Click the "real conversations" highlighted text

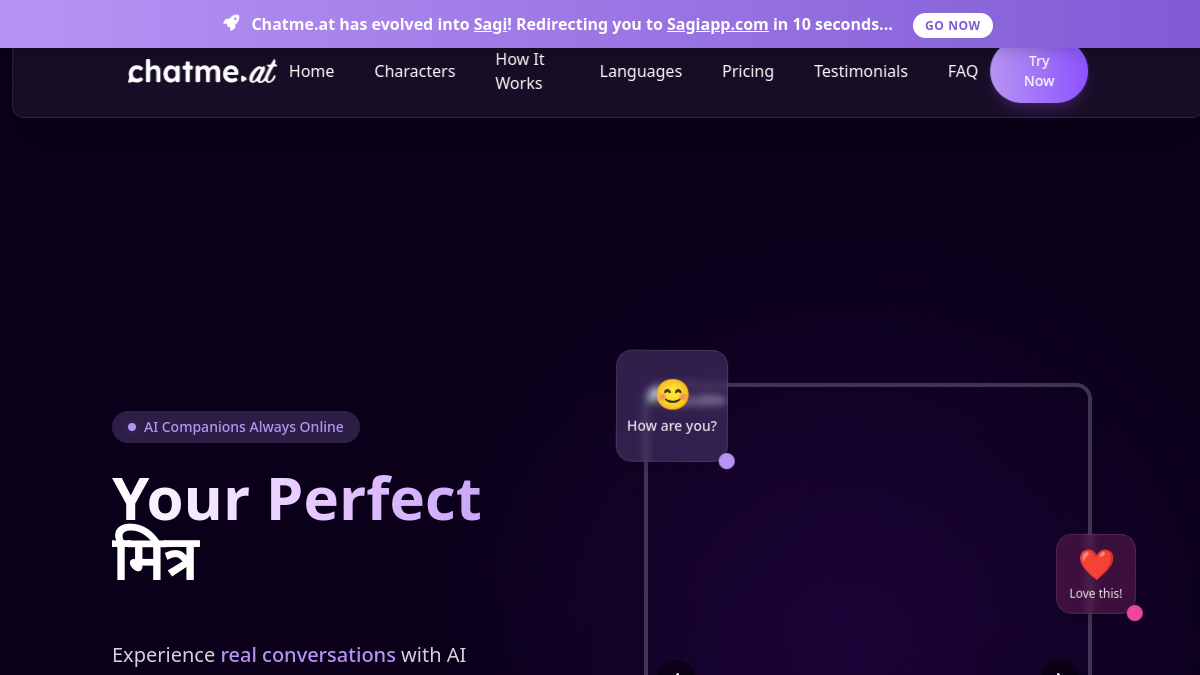tap(308, 655)
